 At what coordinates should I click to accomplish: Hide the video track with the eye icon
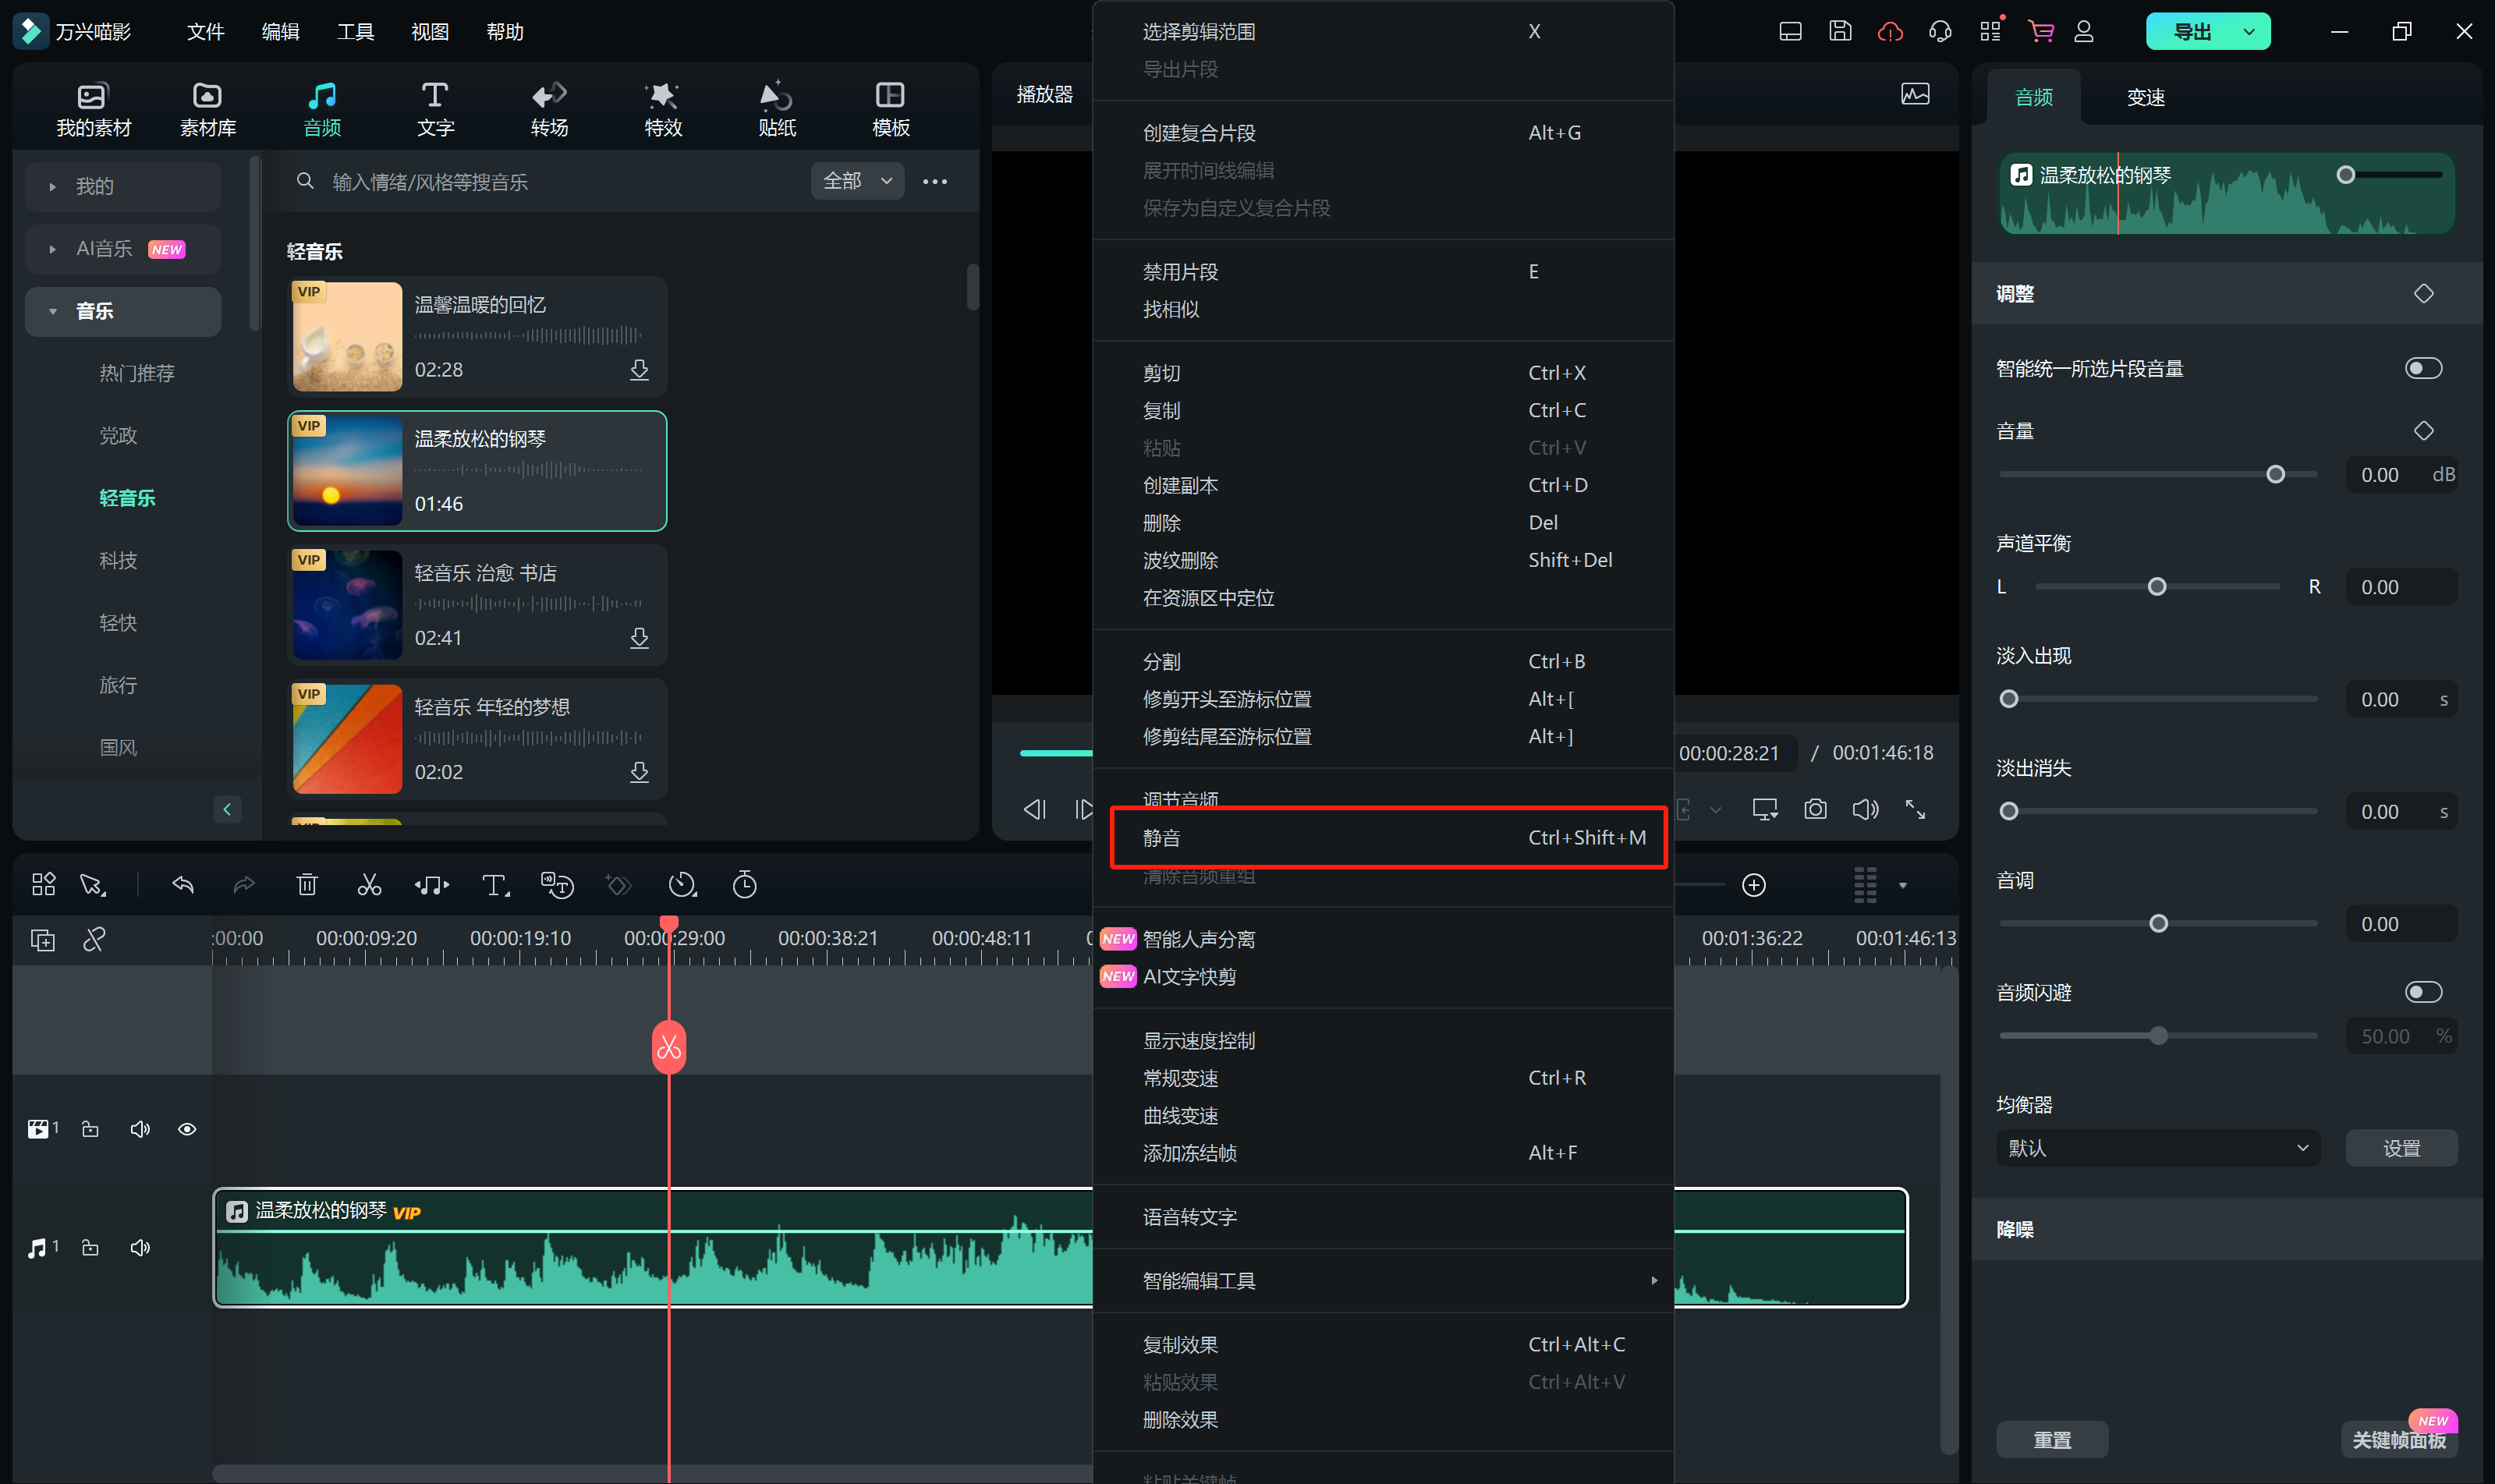coord(187,1128)
